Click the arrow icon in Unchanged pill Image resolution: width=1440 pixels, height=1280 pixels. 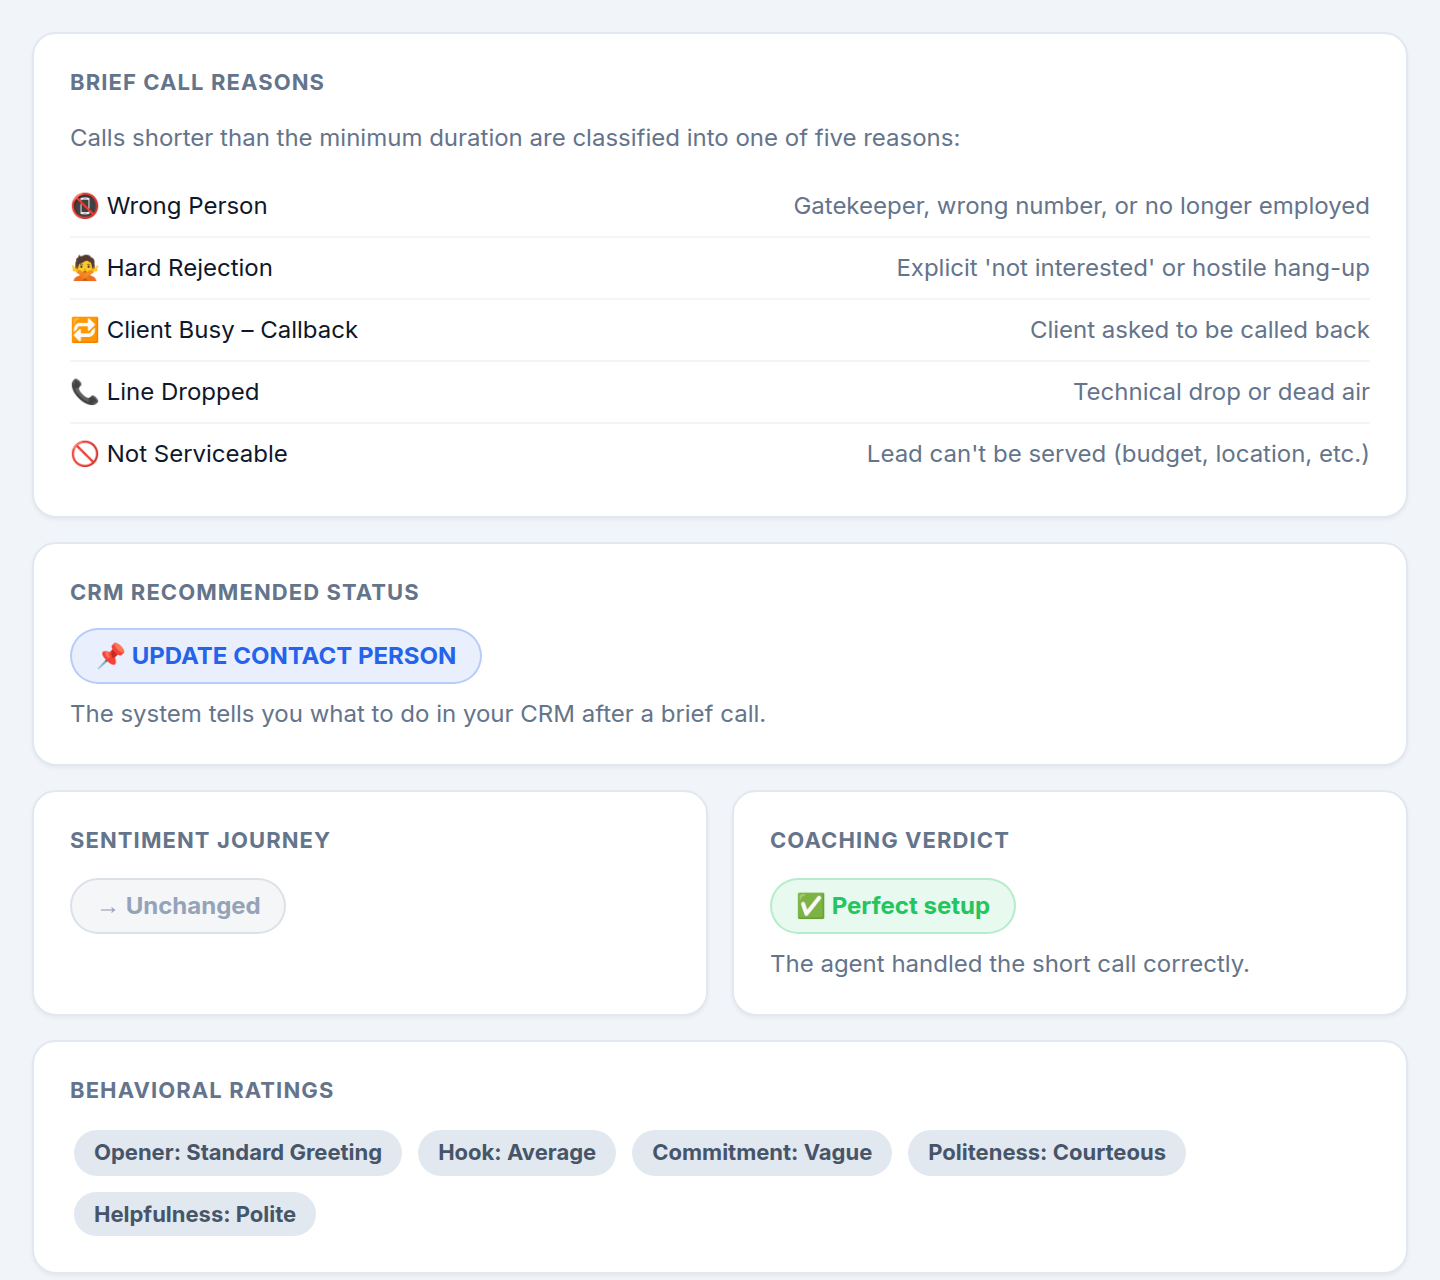pyautogui.click(x=108, y=908)
